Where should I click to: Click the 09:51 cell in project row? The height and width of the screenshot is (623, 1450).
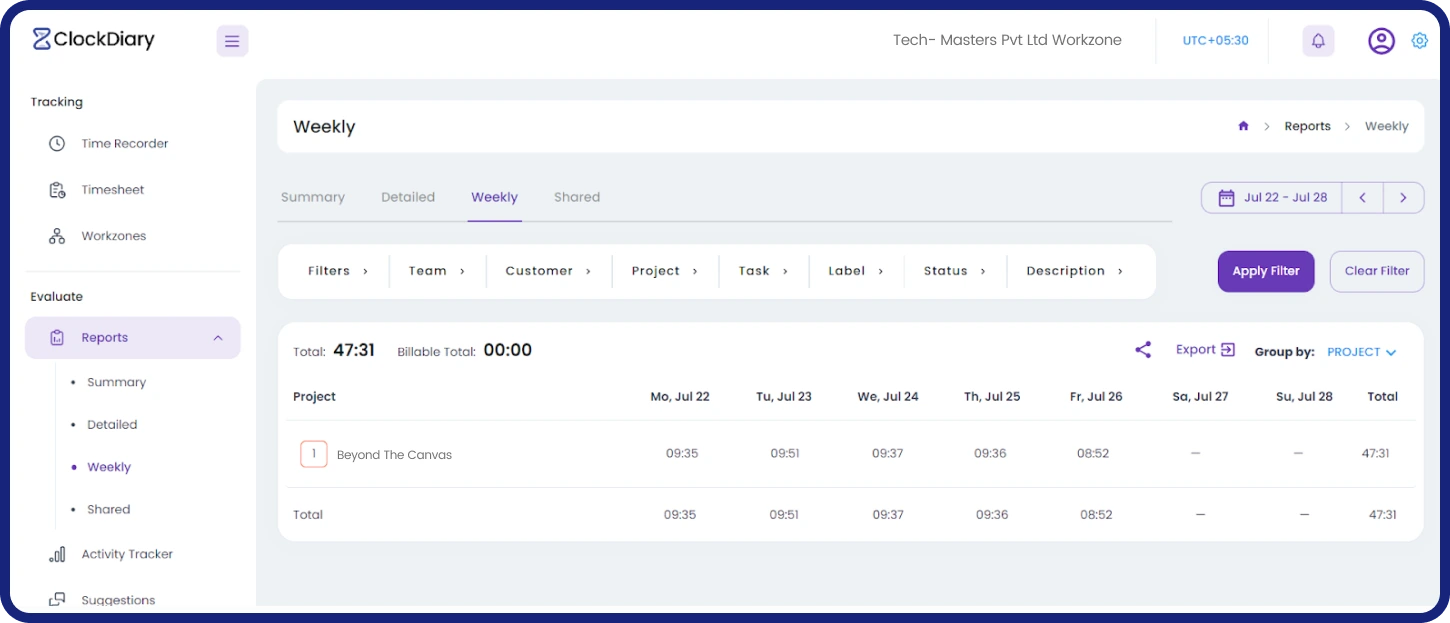pyautogui.click(x=785, y=454)
